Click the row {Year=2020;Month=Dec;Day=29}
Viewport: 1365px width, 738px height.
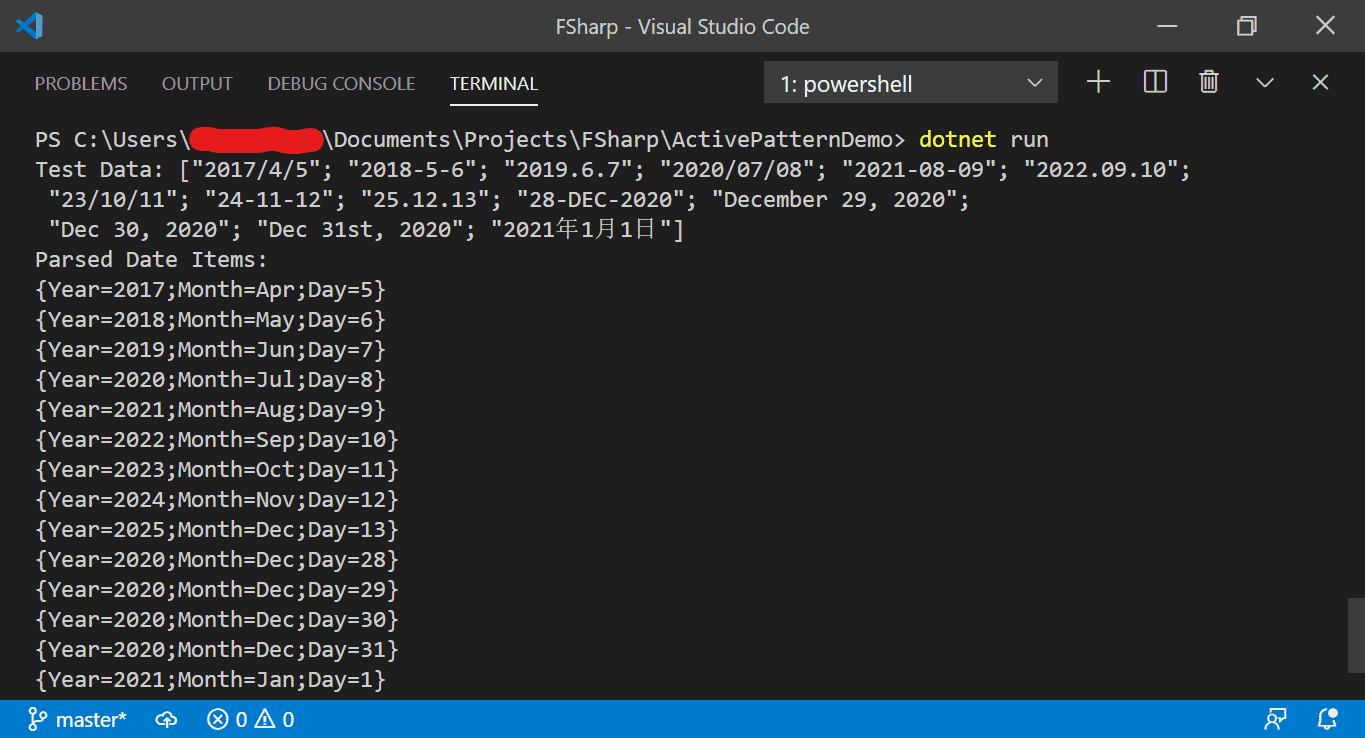pos(217,590)
